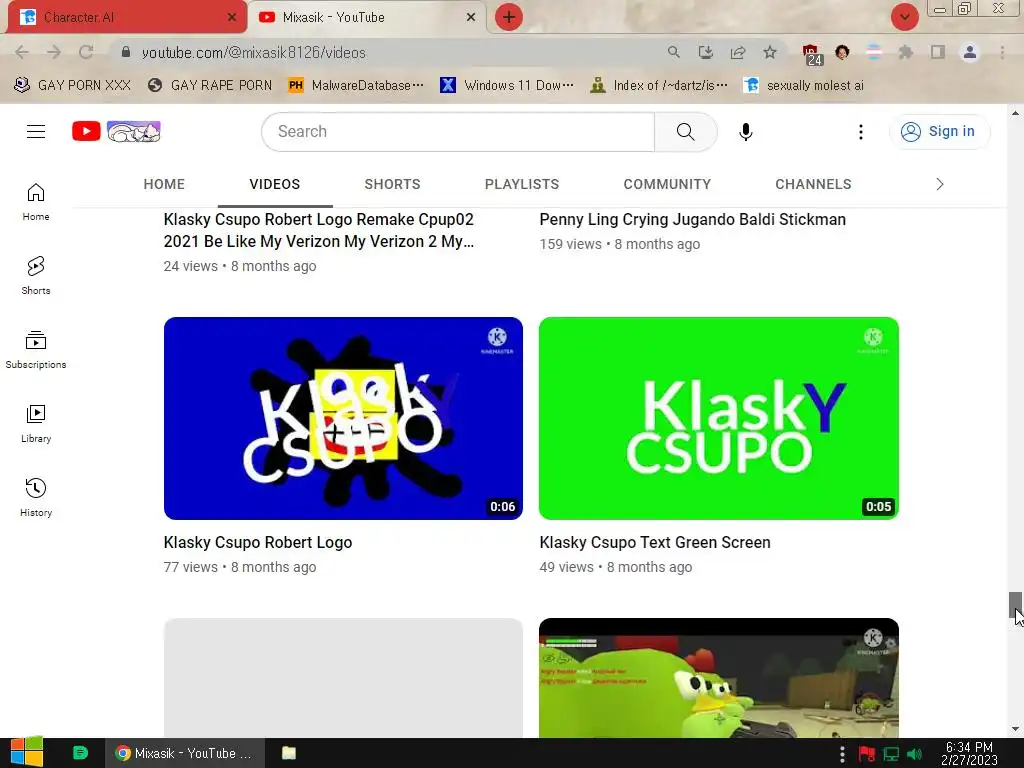Open the red tab search dropdown arrow
The image size is (1024, 768).
[x=904, y=17]
